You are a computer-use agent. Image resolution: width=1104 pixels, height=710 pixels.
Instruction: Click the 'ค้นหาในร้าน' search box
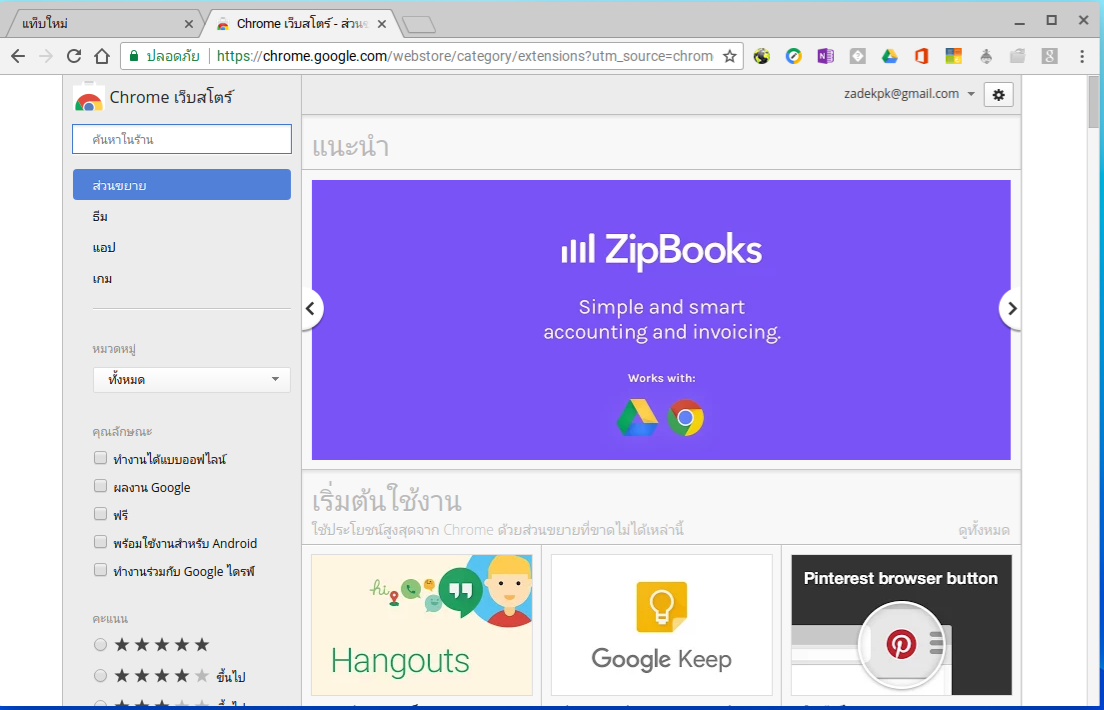[x=182, y=139]
